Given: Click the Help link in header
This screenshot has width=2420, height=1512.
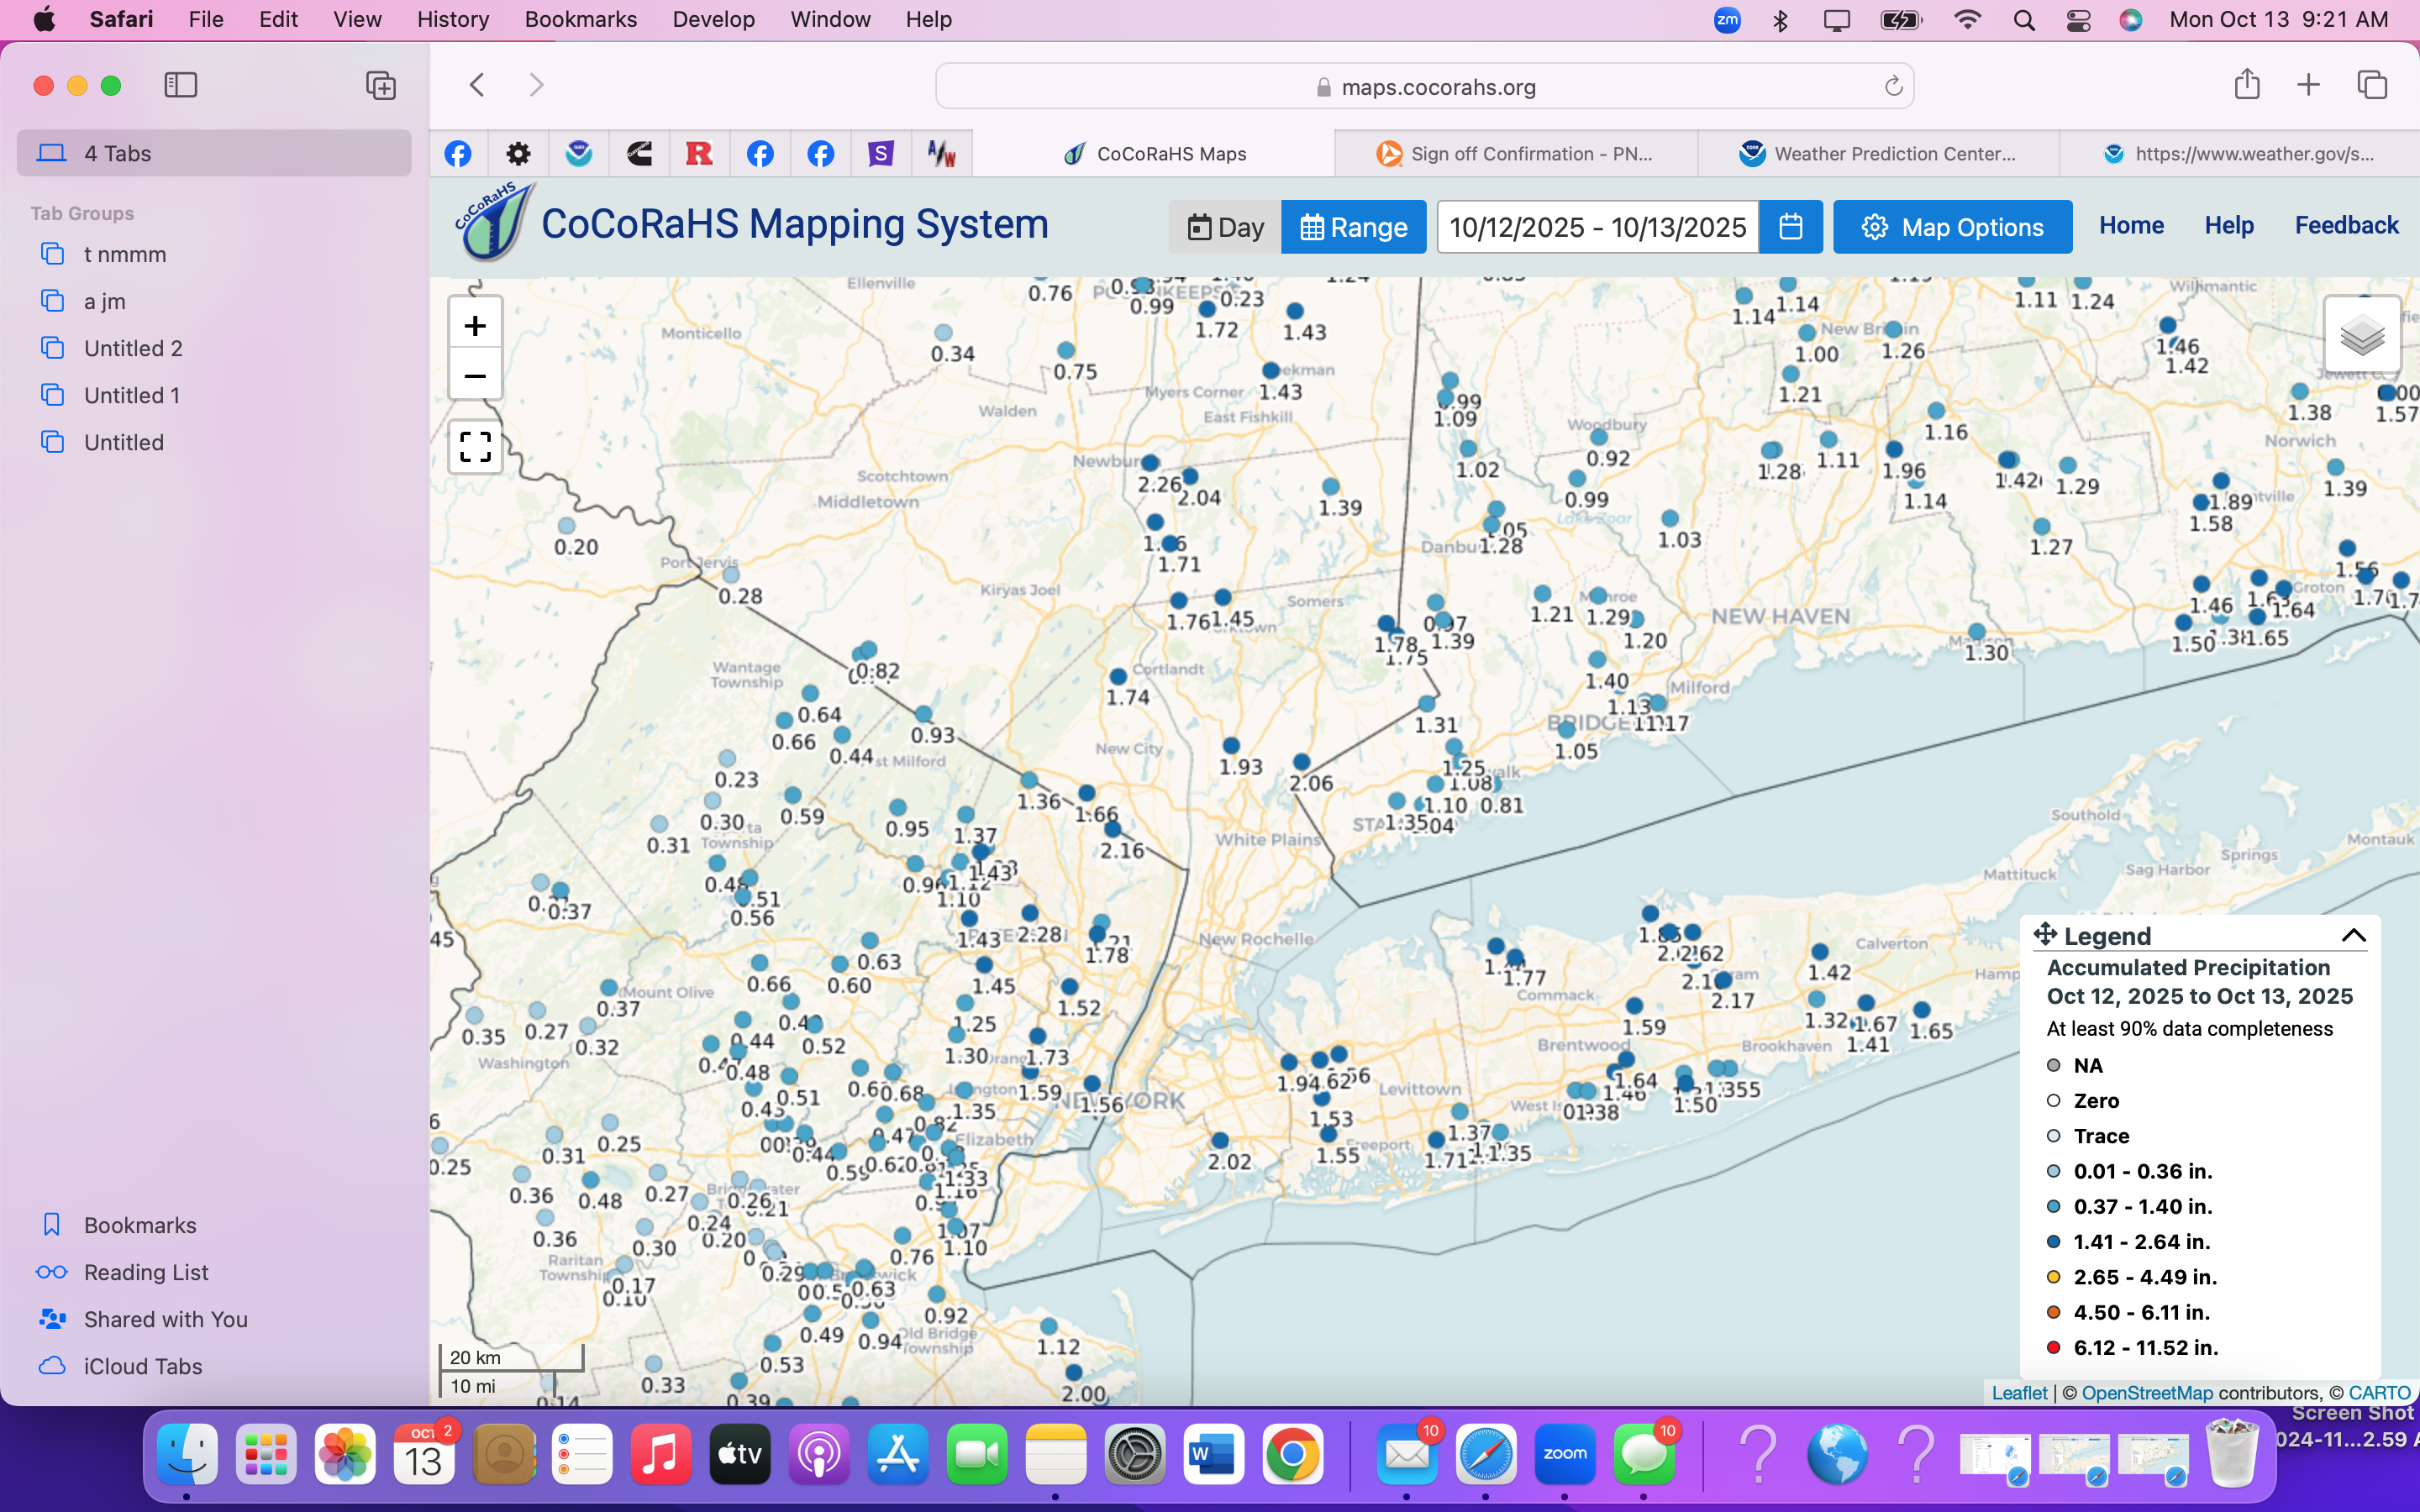Looking at the screenshot, I should click(2228, 225).
